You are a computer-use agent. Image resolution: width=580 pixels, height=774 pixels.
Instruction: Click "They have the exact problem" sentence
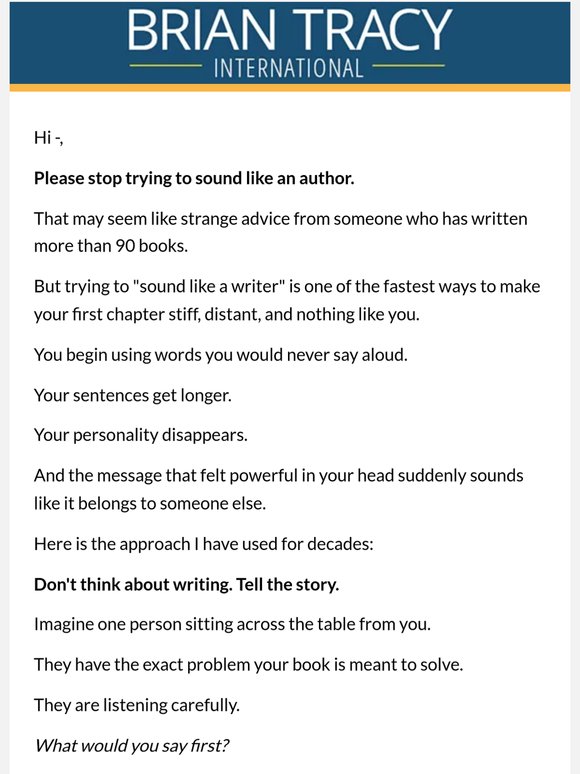(x=248, y=665)
